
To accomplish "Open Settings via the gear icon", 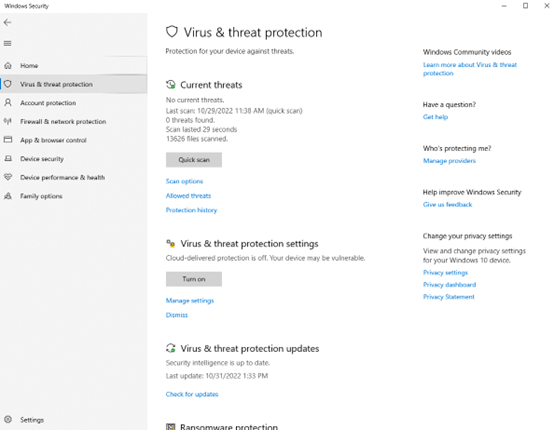I will click(x=8, y=419).
